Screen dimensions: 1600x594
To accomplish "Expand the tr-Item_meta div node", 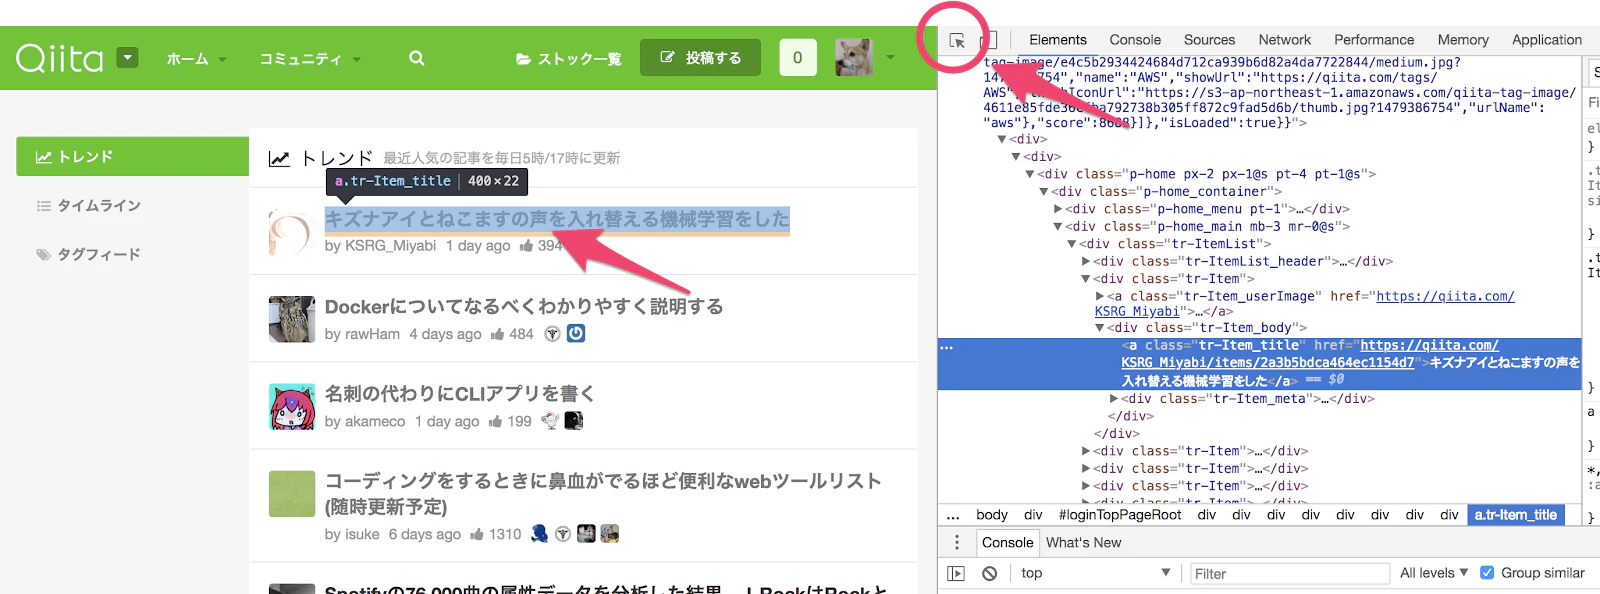I will (x=1115, y=399).
